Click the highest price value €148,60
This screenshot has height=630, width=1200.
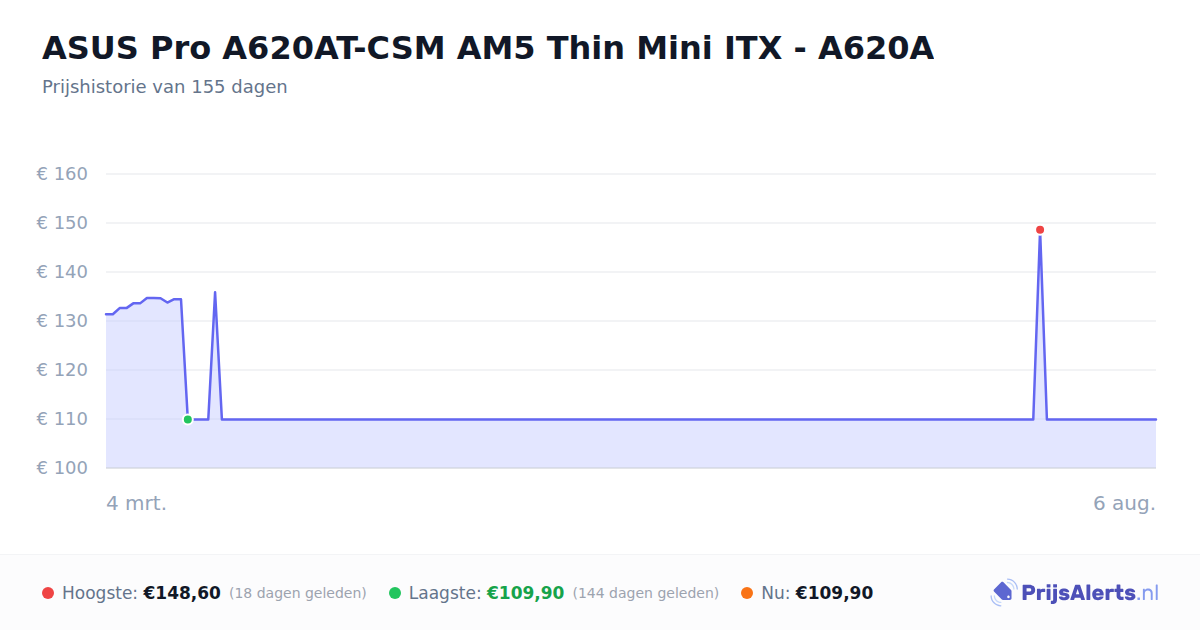[x=182, y=593]
